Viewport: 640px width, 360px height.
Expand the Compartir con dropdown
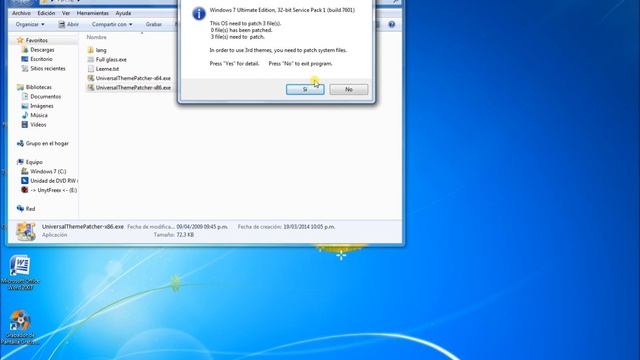pyautogui.click(x=112, y=24)
